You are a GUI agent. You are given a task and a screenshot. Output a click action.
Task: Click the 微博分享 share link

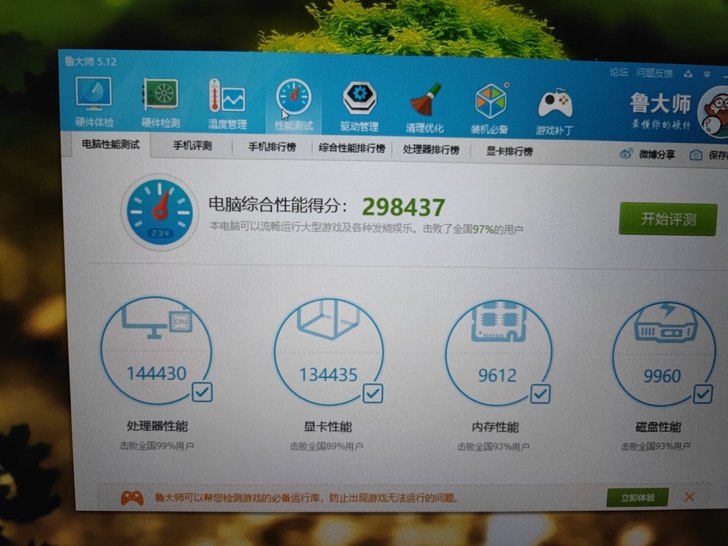(x=657, y=154)
